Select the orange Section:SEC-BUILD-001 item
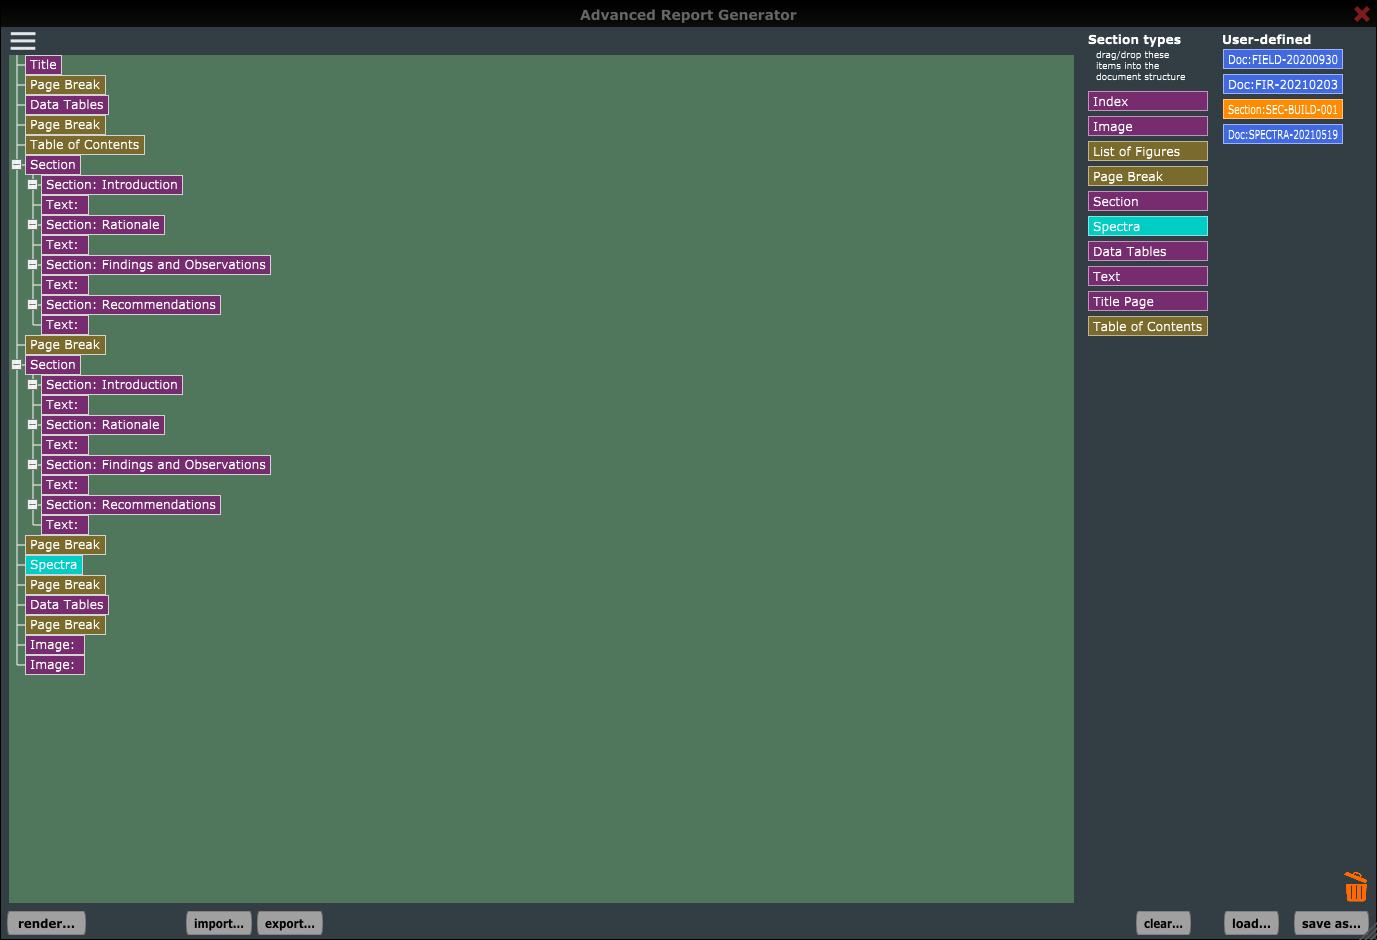This screenshot has height=940, width=1377. pyautogui.click(x=1282, y=109)
